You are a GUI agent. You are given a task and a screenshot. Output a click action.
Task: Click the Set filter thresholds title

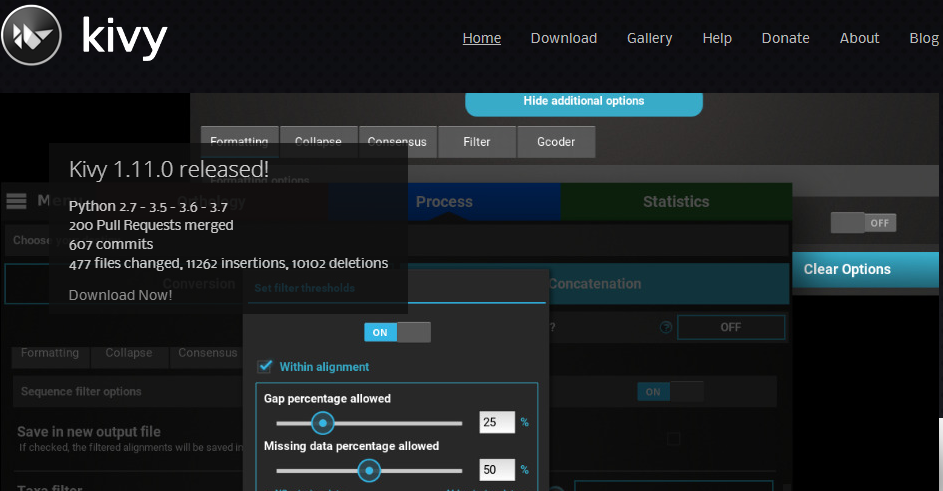304,288
